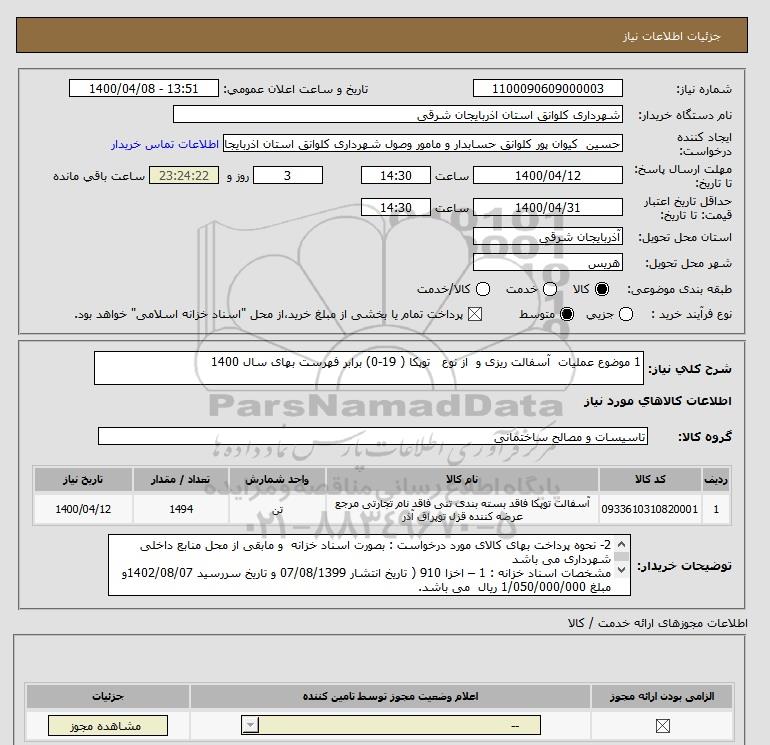The image size is (770, 745).
Task: Click the buyer notes text area
Action: [x=369, y=565]
